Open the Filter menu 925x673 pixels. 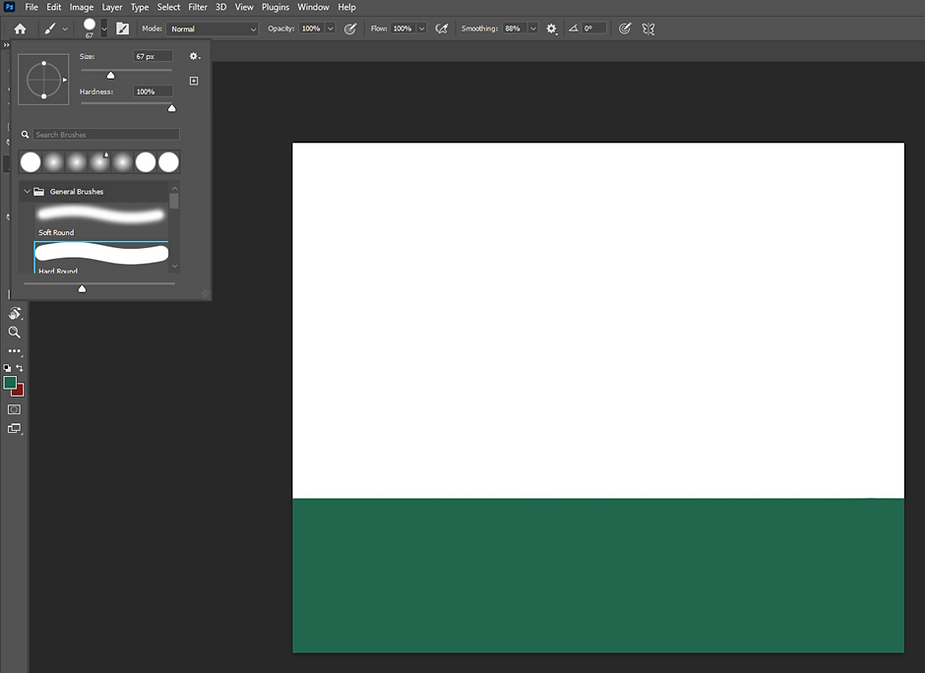click(x=198, y=7)
